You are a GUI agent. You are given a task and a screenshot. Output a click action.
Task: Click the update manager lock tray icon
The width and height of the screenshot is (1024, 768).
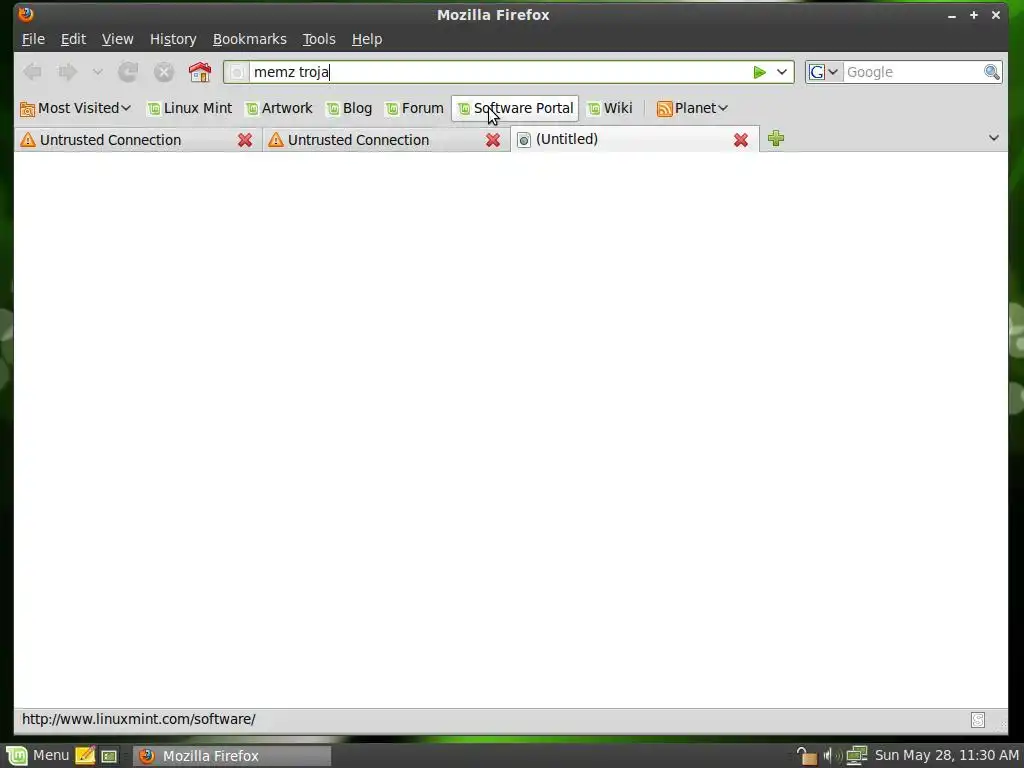pyautogui.click(x=807, y=756)
